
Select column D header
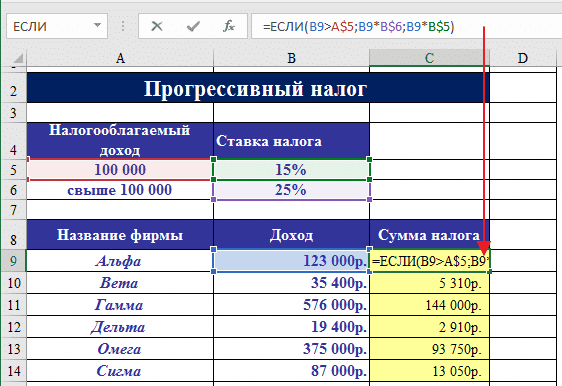523,58
